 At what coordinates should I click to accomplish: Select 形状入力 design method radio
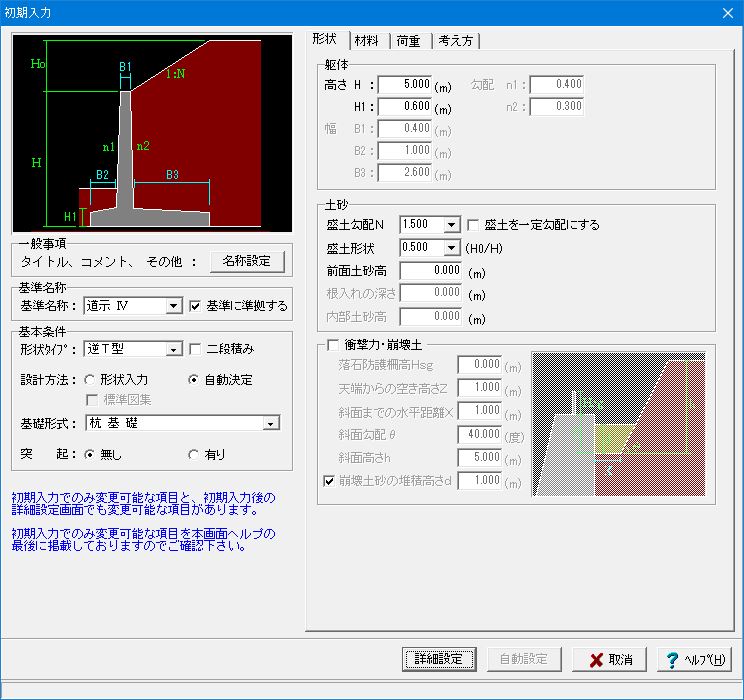(89, 380)
